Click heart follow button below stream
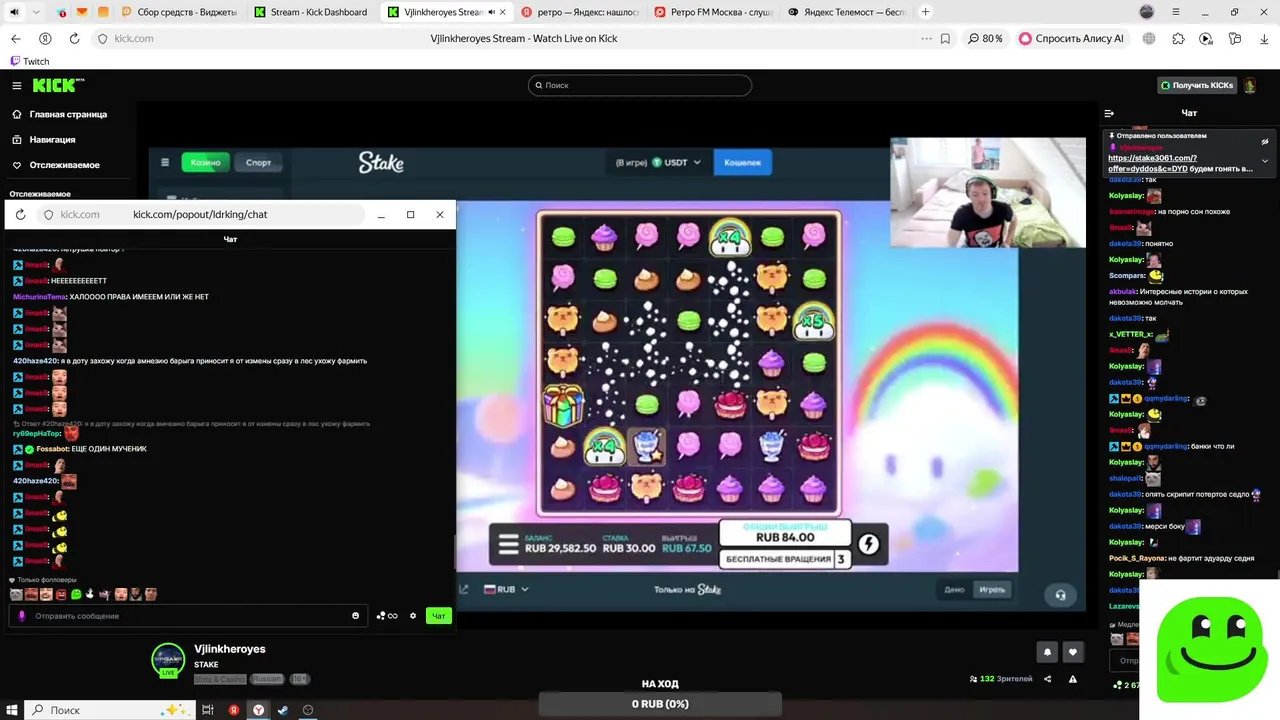Screen dimensions: 1280x720 tap(1073, 652)
